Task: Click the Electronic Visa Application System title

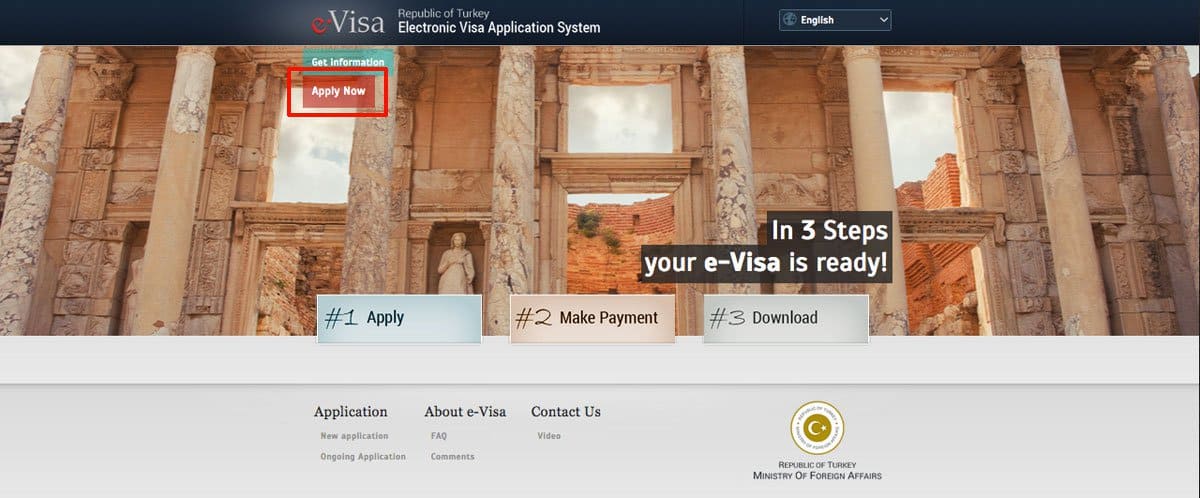Action: pyautogui.click(x=499, y=28)
